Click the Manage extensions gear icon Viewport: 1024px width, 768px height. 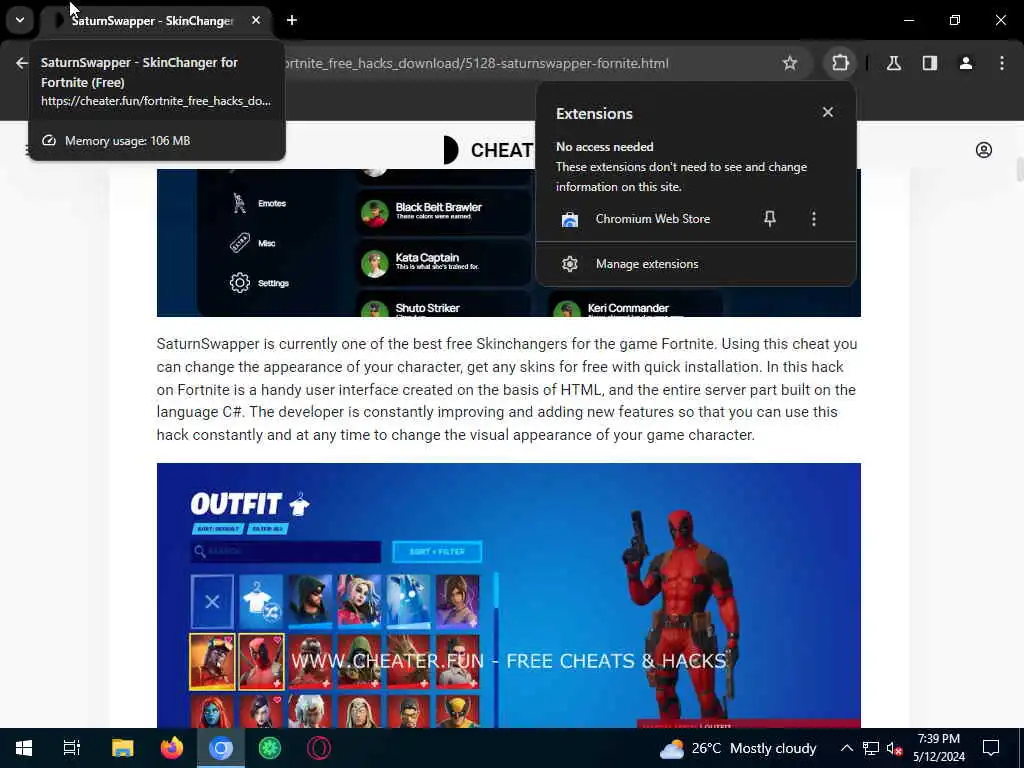[x=570, y=264]
